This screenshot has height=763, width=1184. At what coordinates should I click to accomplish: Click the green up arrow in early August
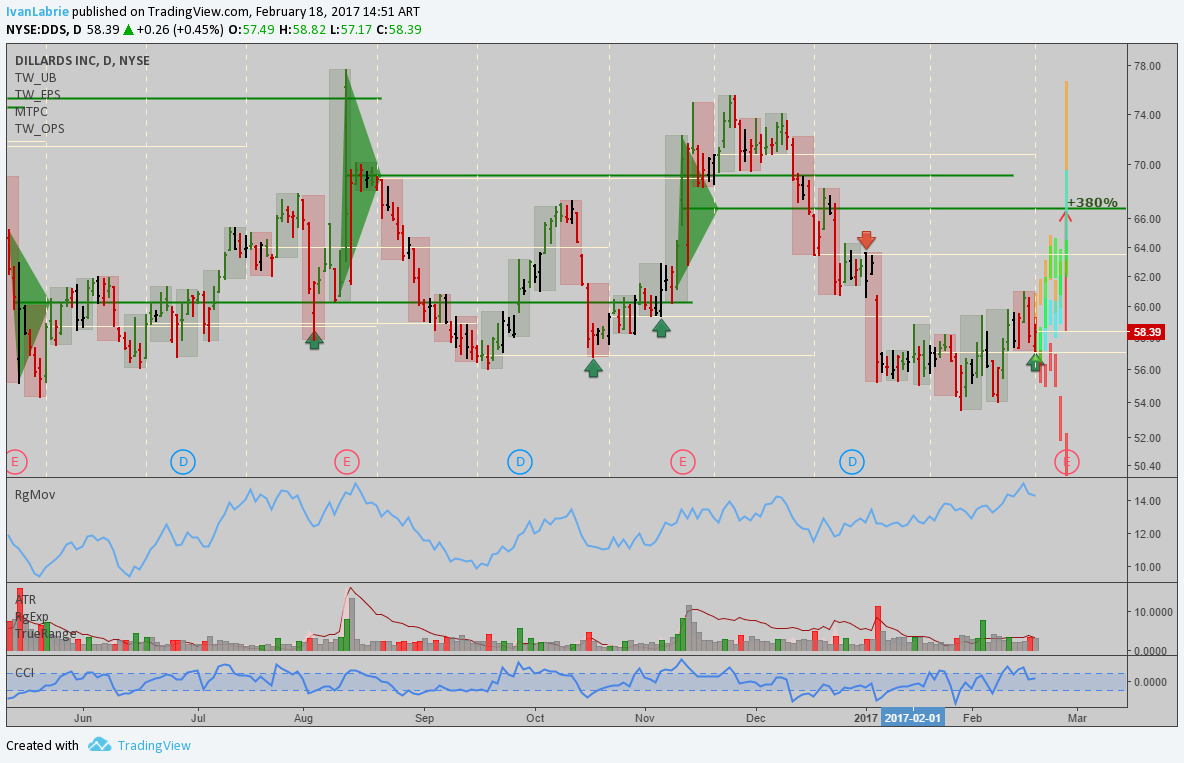click(314, 340)
